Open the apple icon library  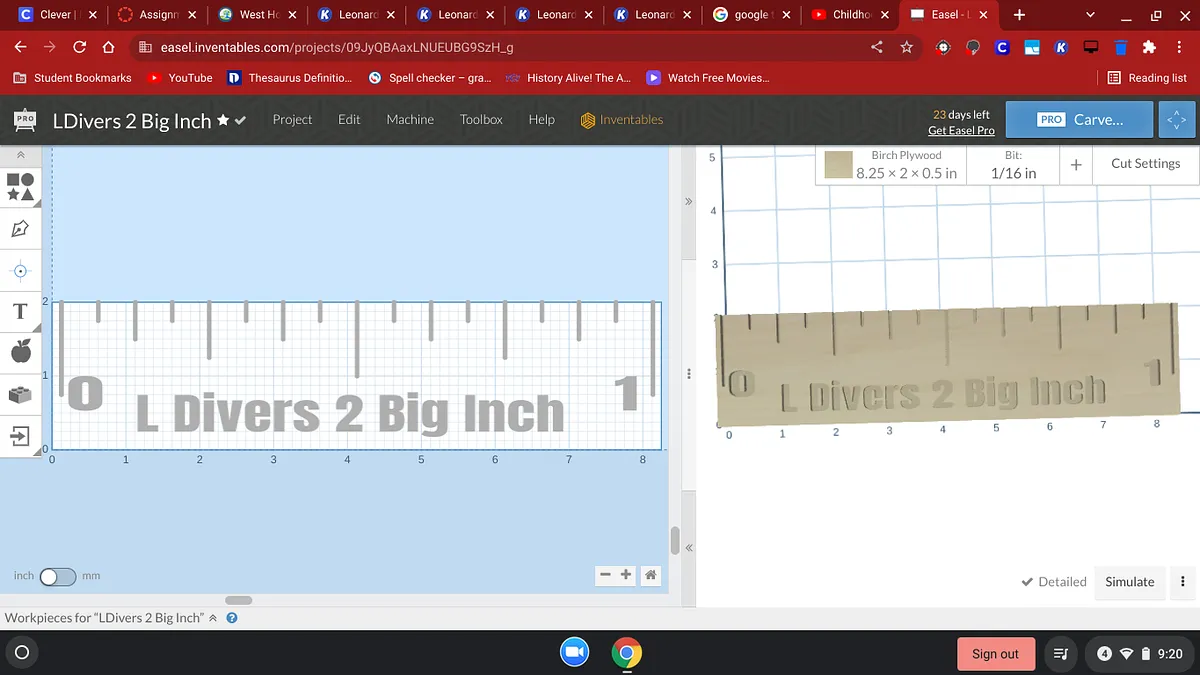click(21, 351)
